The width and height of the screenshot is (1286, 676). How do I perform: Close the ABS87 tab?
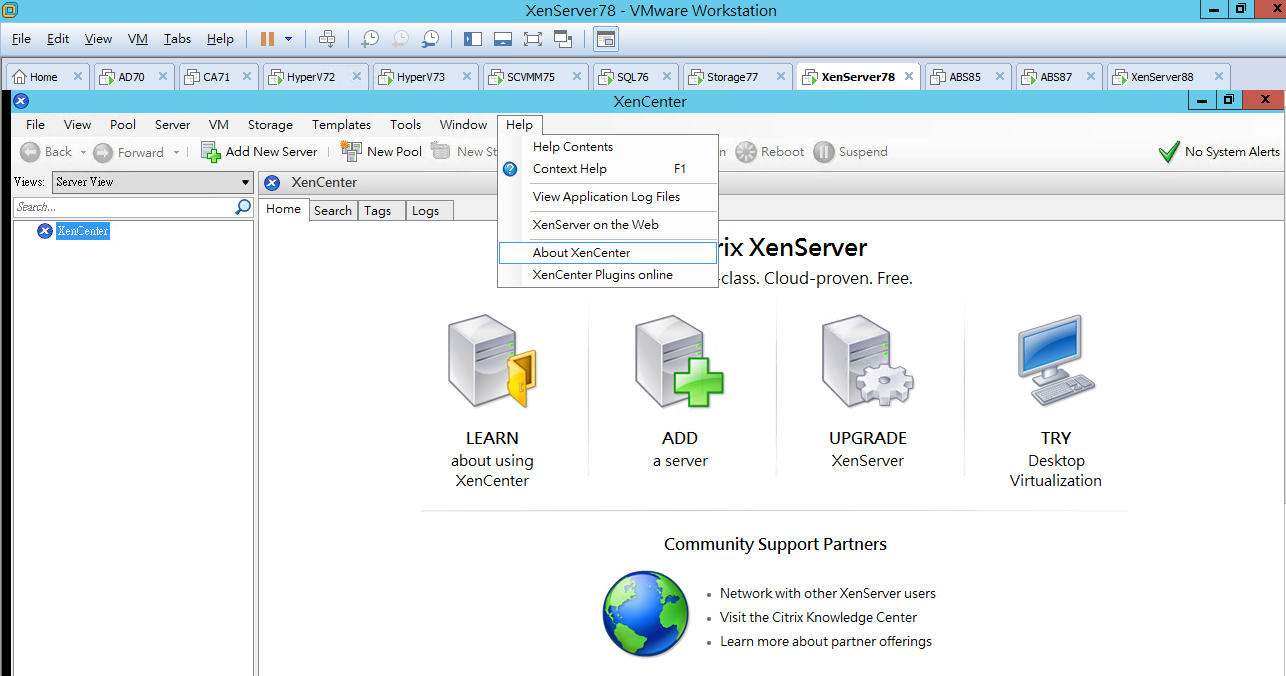tap(1091, 76)
